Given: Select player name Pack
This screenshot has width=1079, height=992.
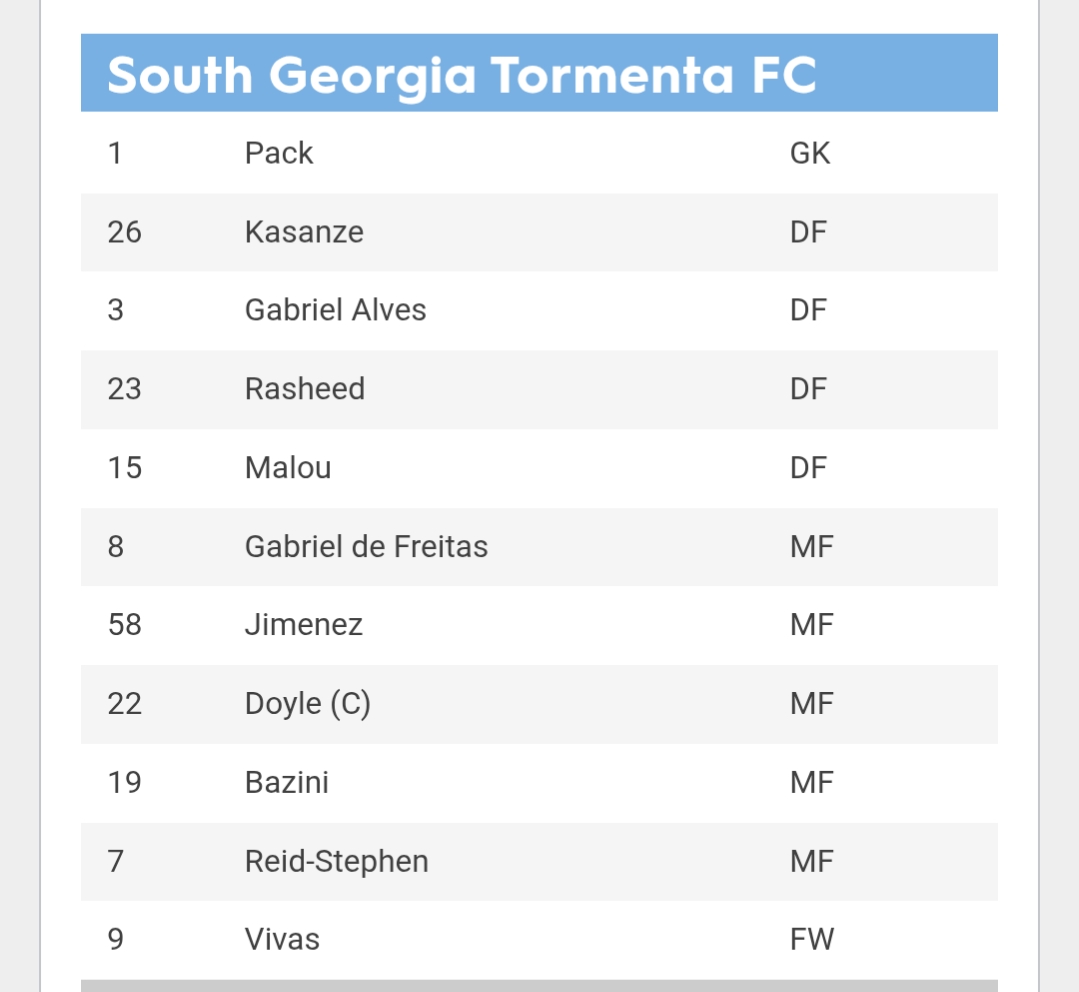Looking at the screenshot, I should tap(279, 153).
